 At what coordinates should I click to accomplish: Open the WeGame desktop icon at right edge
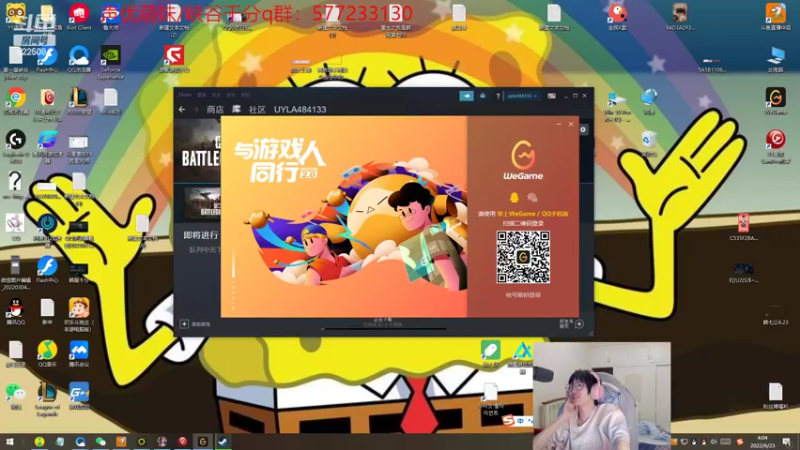776,101
